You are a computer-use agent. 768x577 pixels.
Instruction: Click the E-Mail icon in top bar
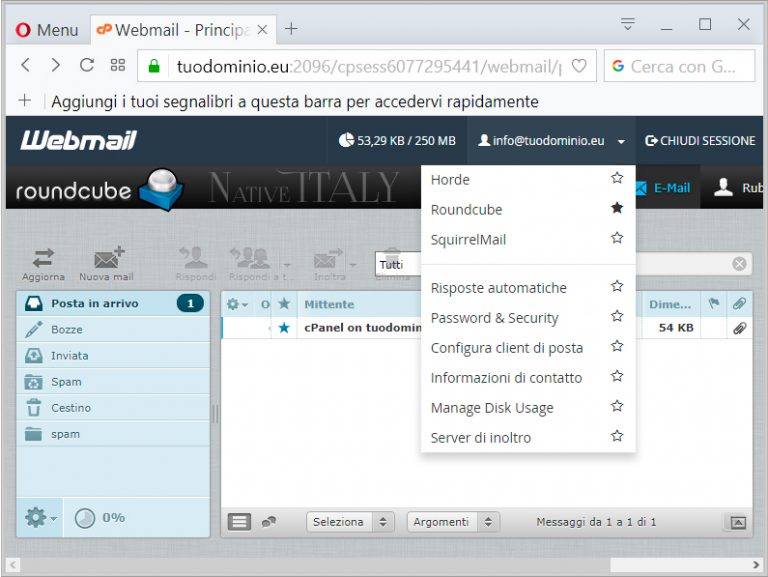(641, 188)
